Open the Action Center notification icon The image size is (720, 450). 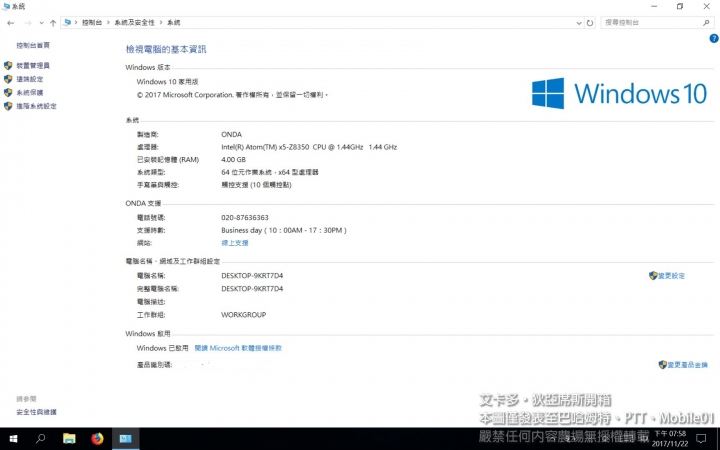tap(702, 439)
